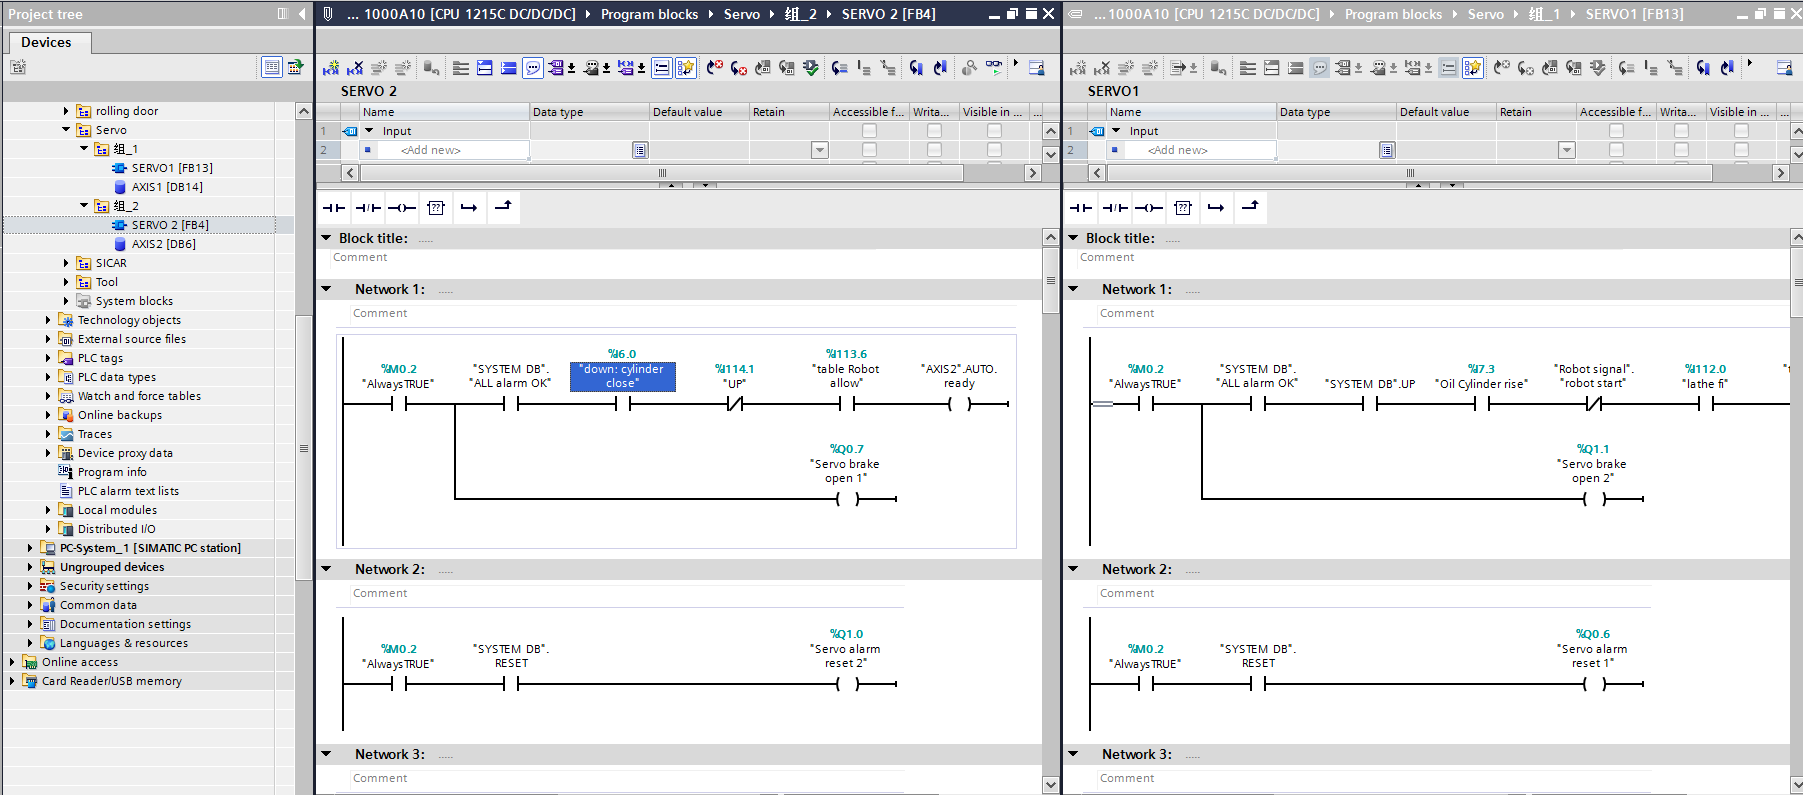1803x795 pixels.
Task: Expand PLC tags node
Action: click(48, 358)
